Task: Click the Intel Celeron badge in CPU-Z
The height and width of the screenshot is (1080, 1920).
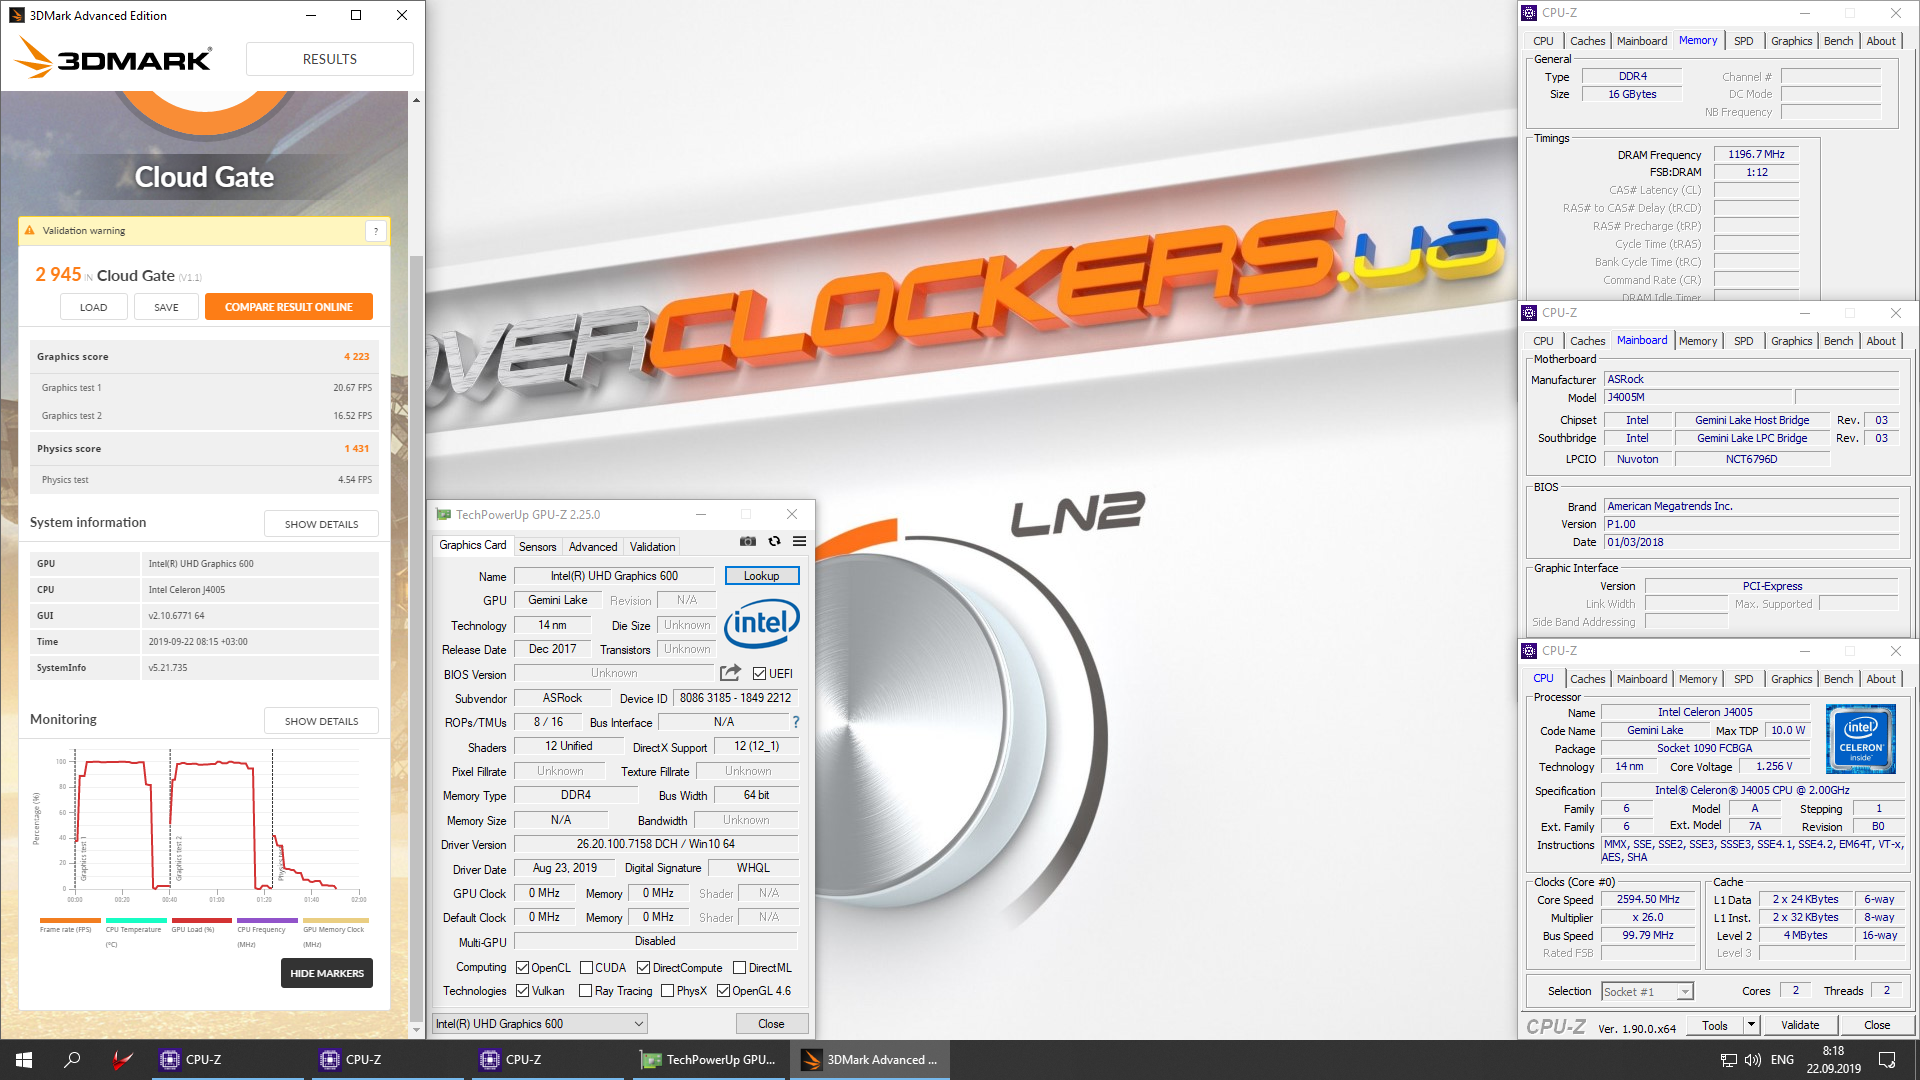Action: pyautogui.click(x=1860, y=739)
